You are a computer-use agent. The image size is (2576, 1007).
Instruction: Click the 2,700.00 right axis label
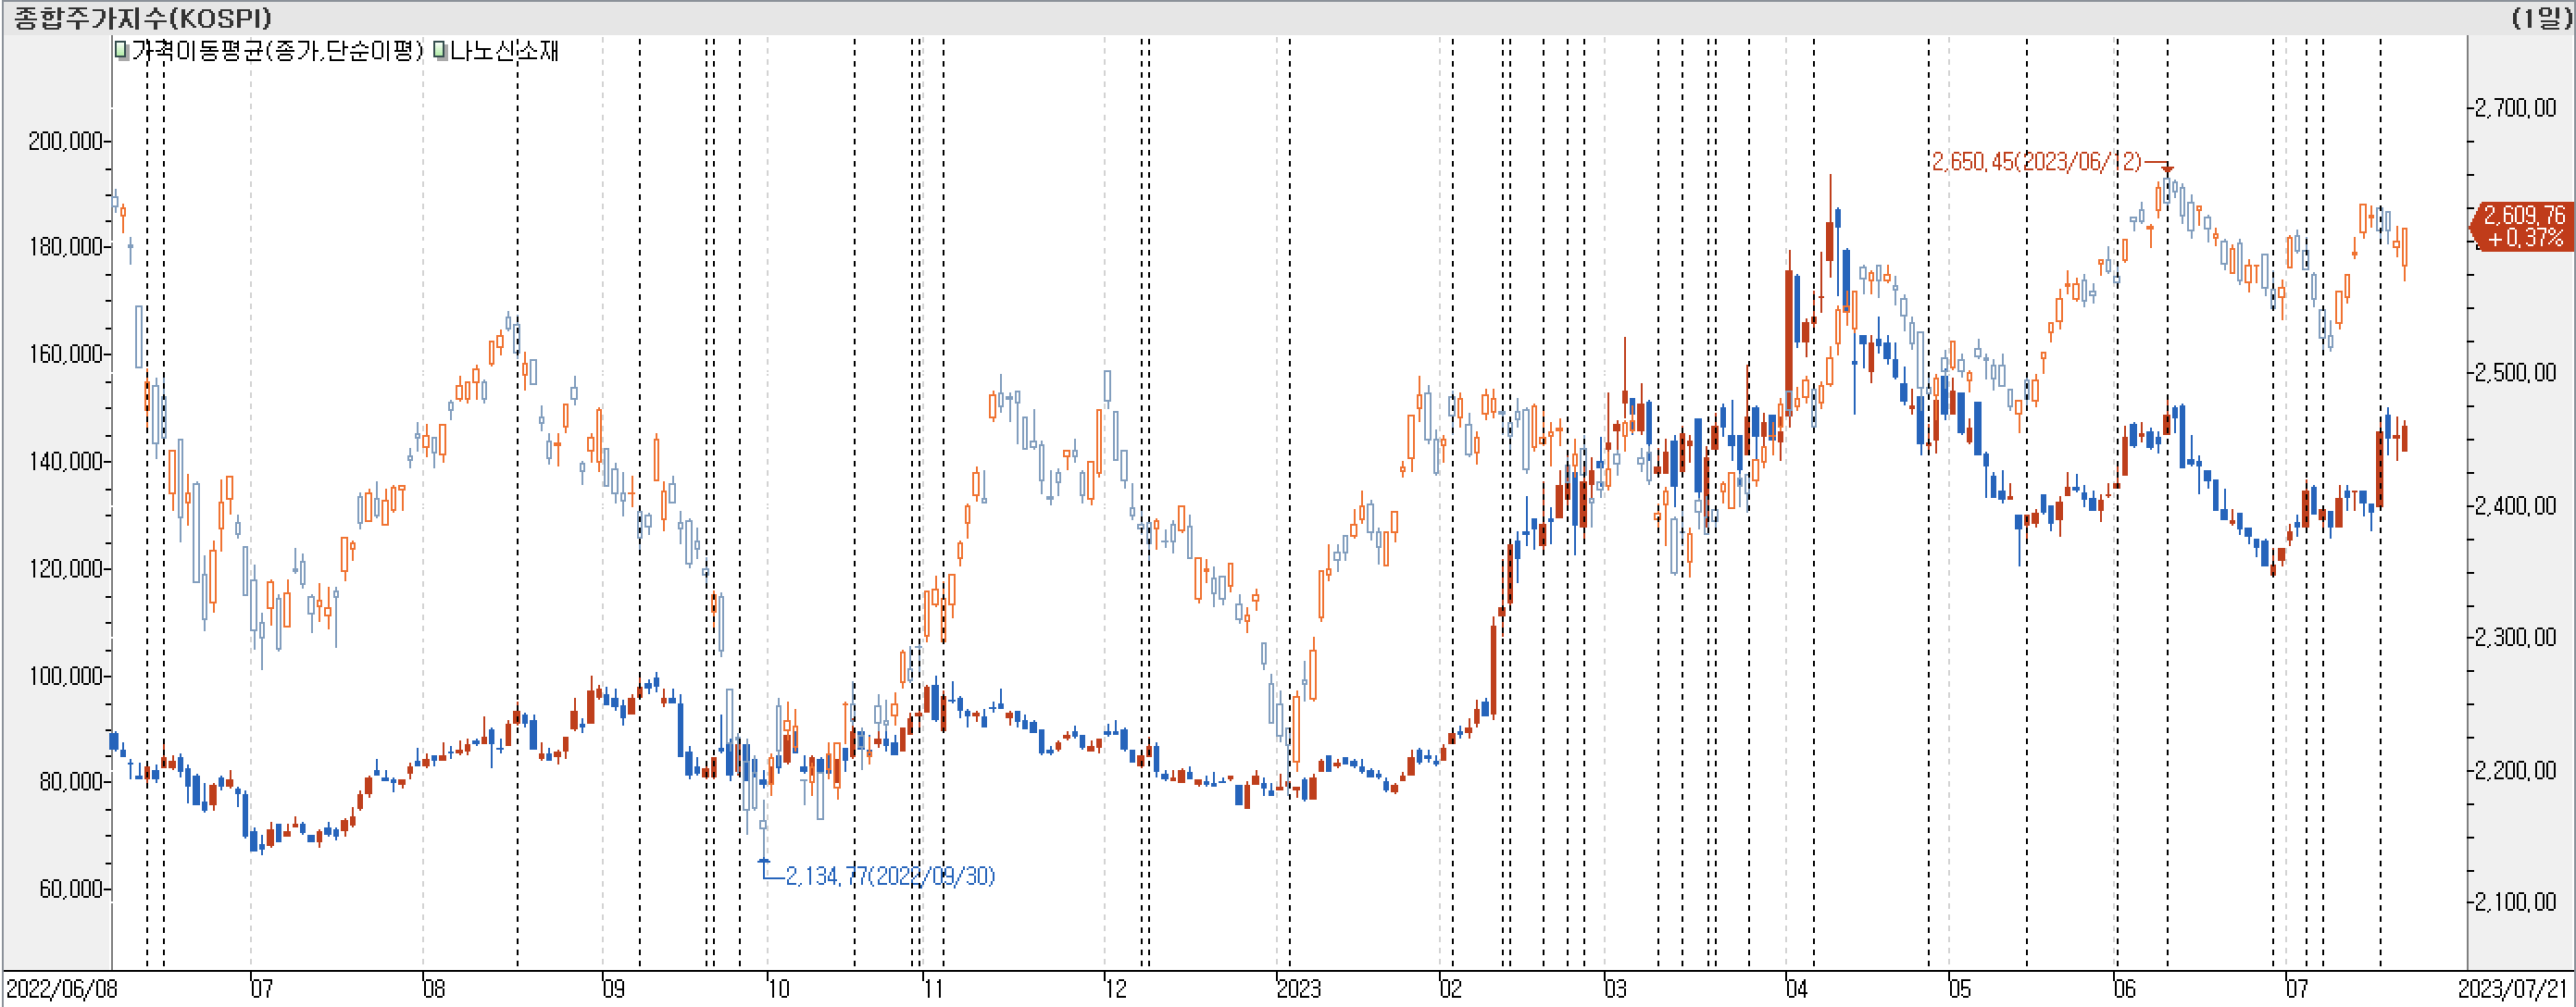(x=2515, y=107)
